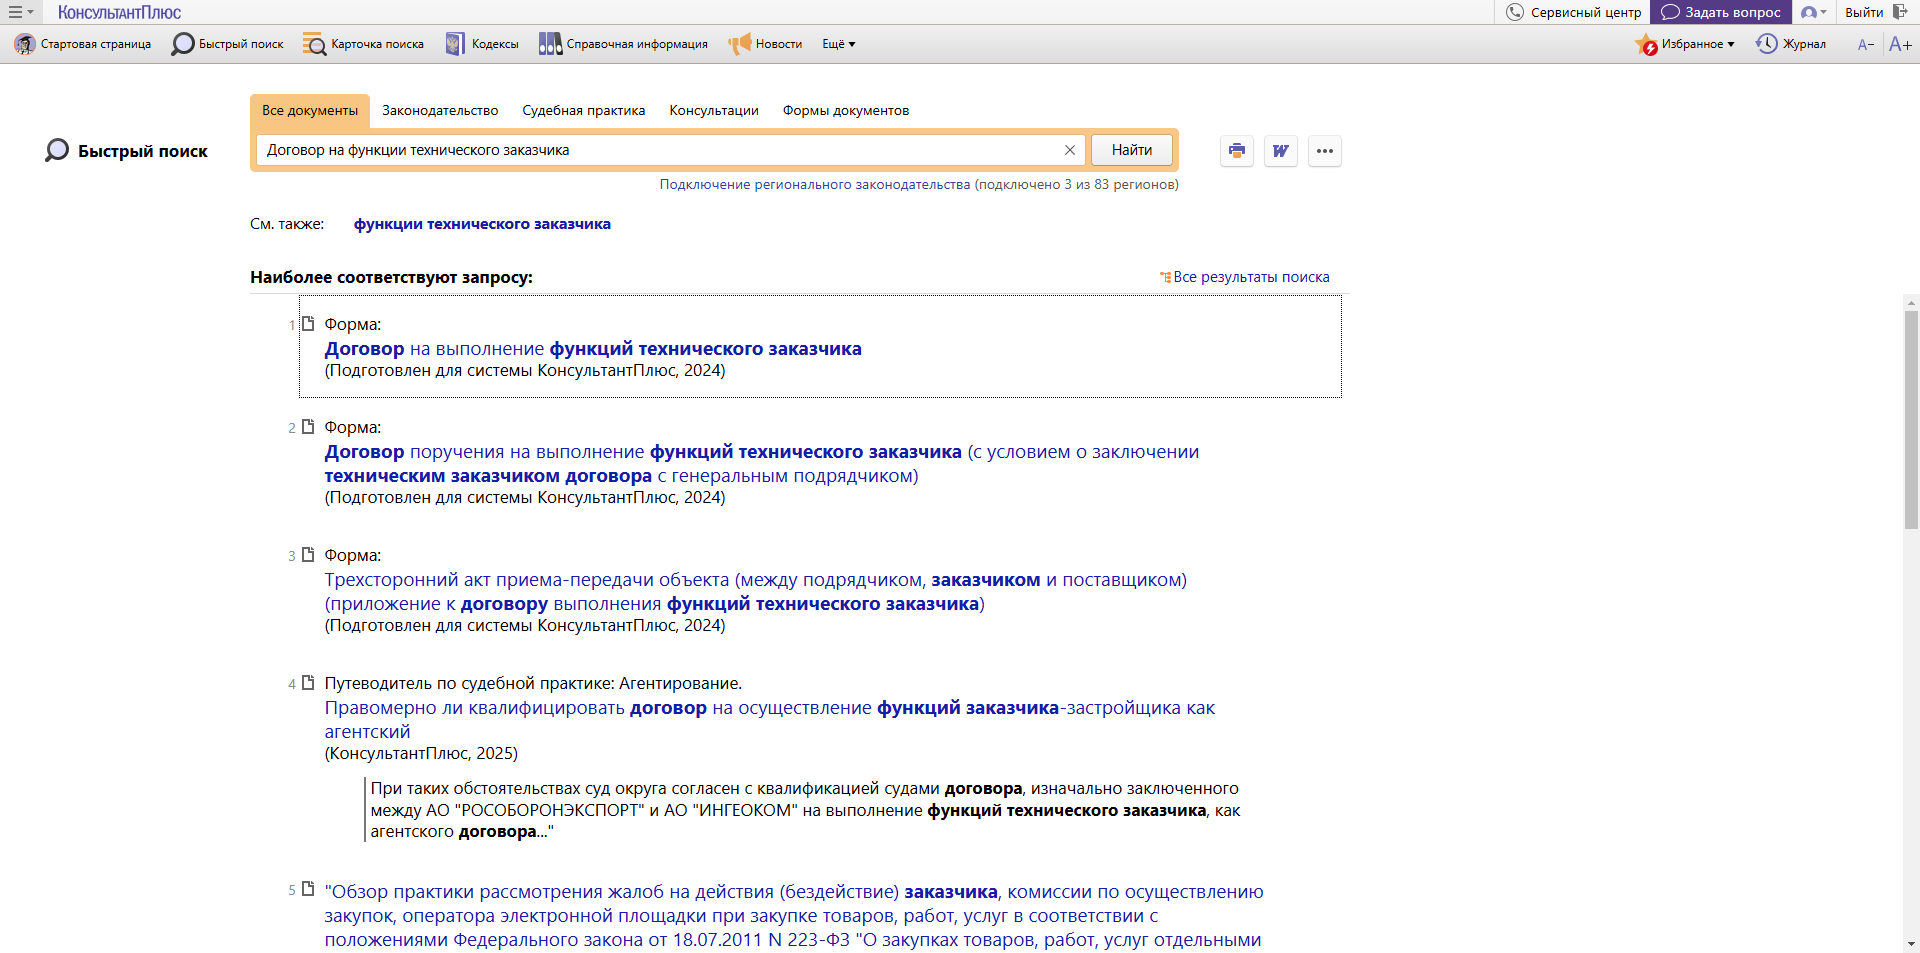Open the hamburger main menu
The width and height of the screenshot is (1920, 953).
pos(20,12)
